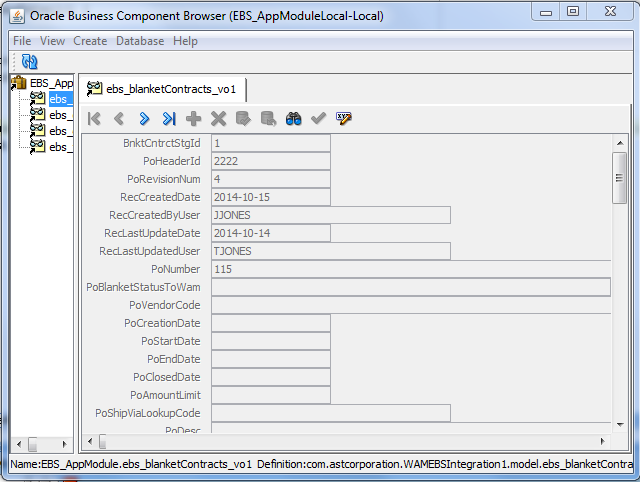Click the form horizontal scrollbar thumb
The height and width of the screenshot is (482, 640).
[102, 441]
